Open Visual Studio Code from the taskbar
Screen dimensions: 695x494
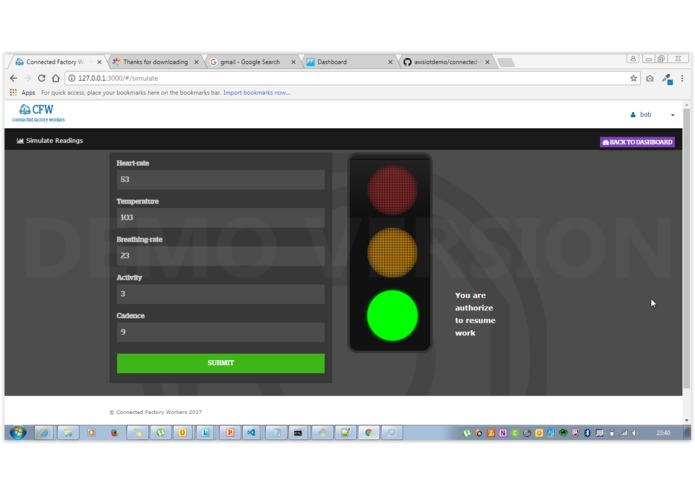(x=251, y=432)
